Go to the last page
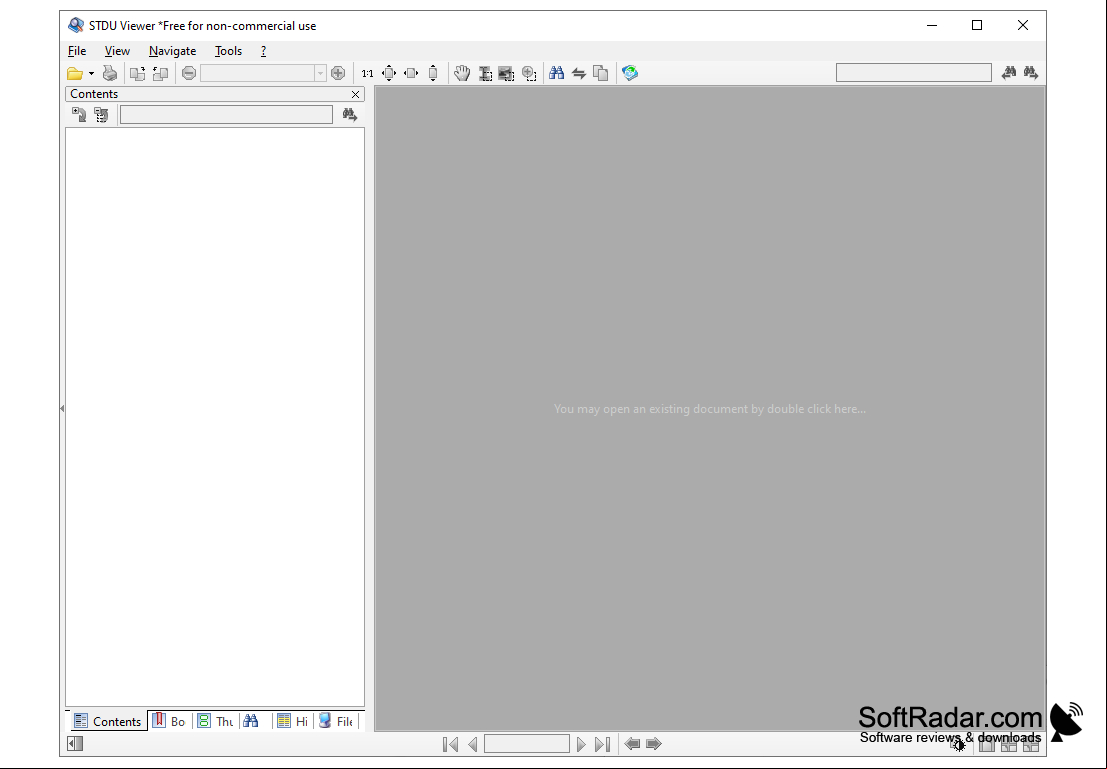Viewport: 1107px width, 769px height. point(602,744)
